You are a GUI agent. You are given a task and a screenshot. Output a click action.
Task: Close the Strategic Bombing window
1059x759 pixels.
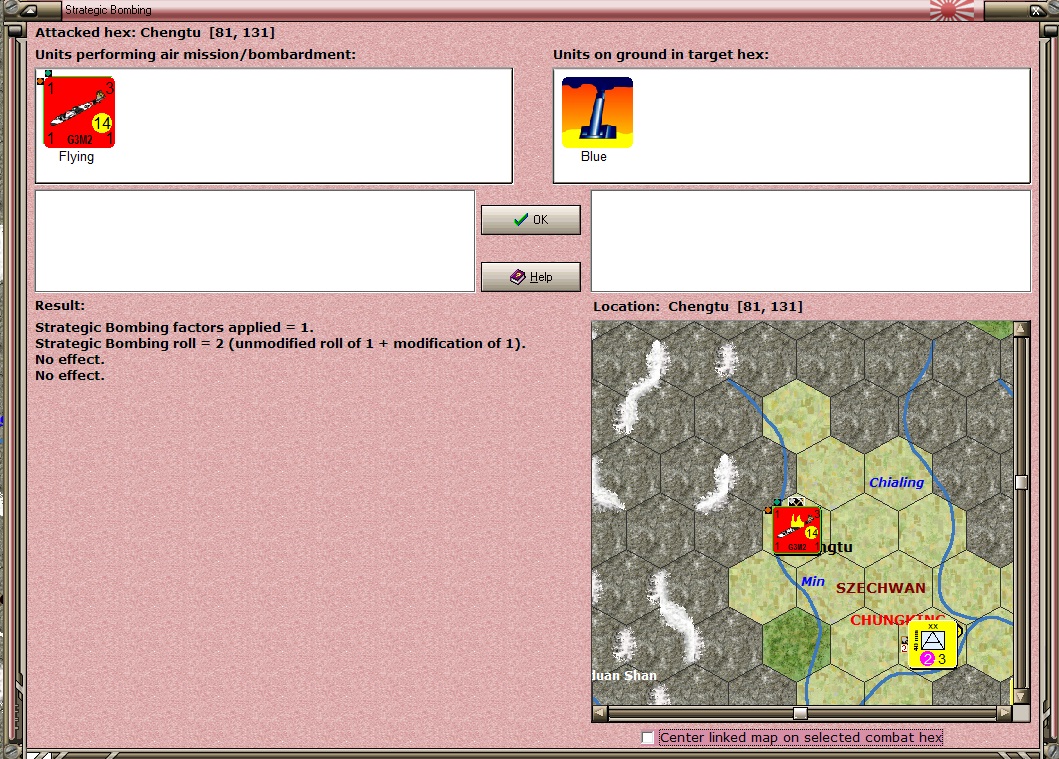(1036, 10)
